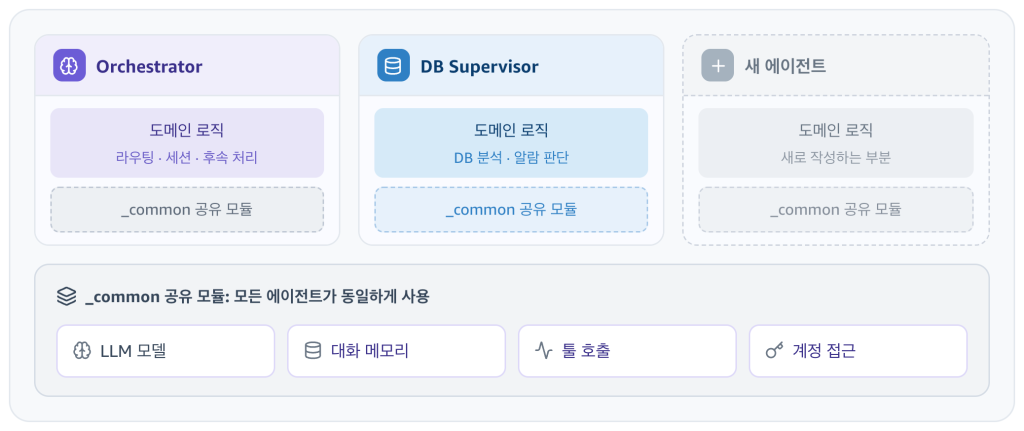Click the blue DB Supervisor database icon

(393, 65)
